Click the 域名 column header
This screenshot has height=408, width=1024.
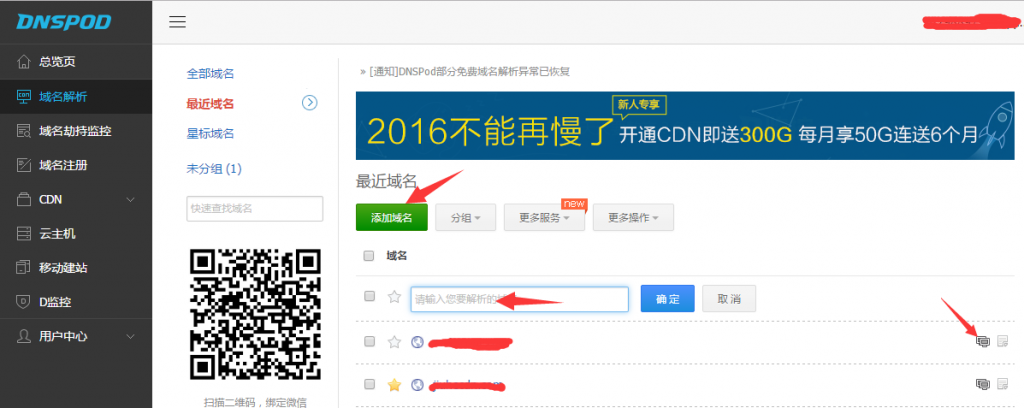pyautogui.click(x=396, y=256)
